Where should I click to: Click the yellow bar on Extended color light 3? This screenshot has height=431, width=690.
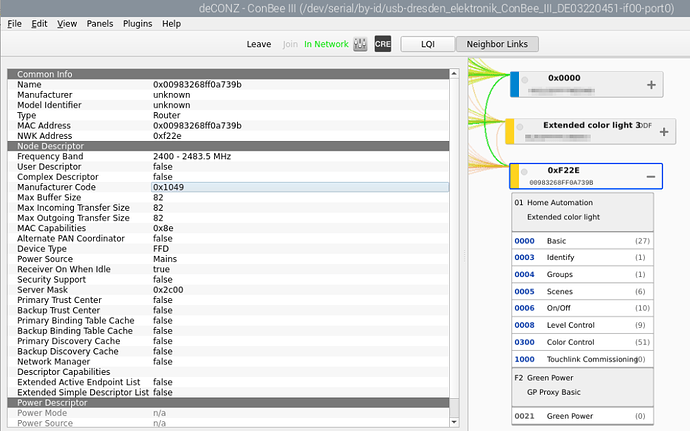(510, 132)
